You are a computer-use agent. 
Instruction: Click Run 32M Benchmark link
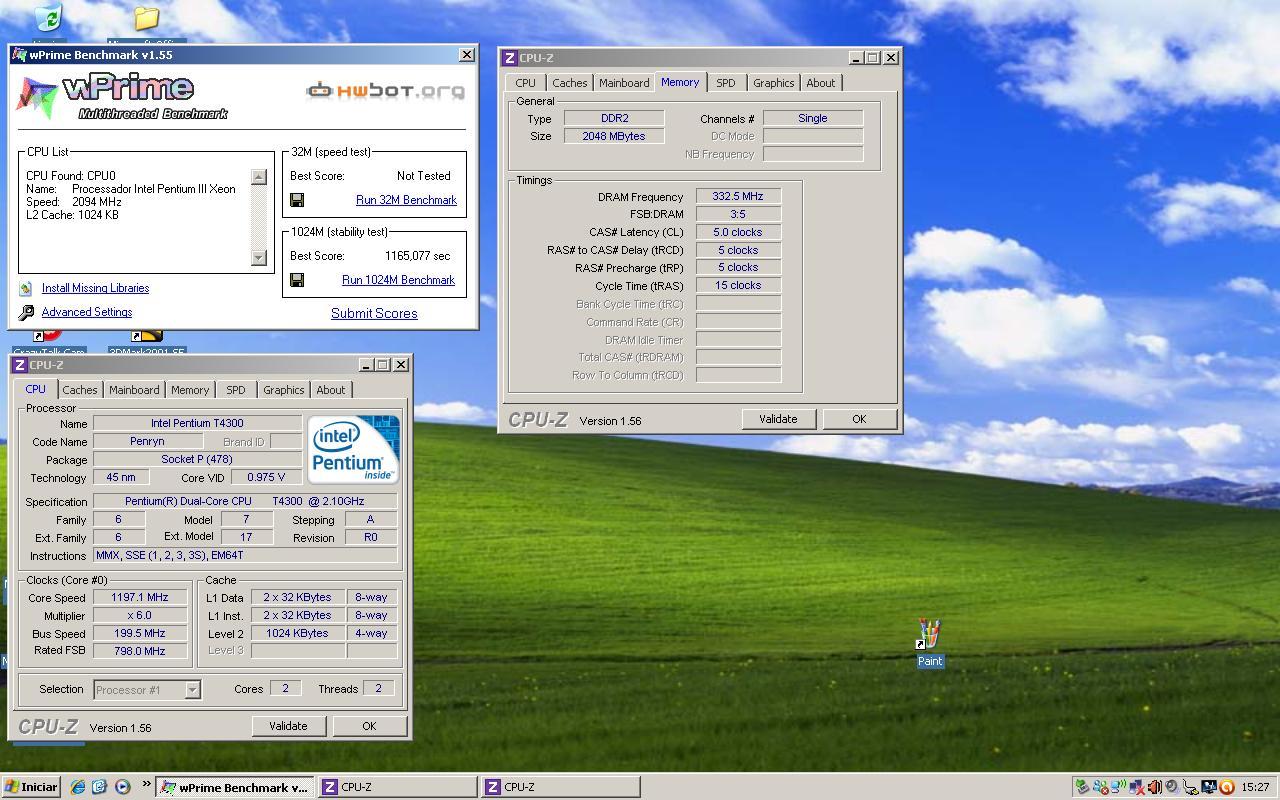[406, 200]
